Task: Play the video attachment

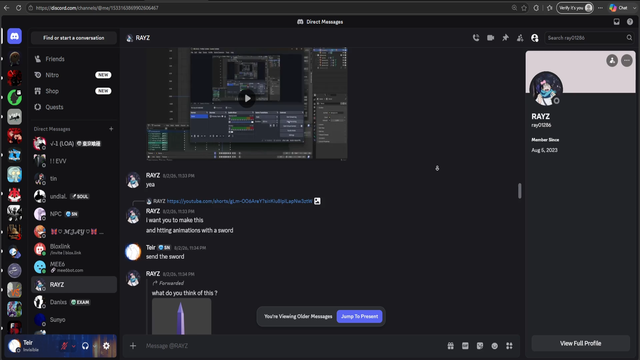Action: pos(247,98)
